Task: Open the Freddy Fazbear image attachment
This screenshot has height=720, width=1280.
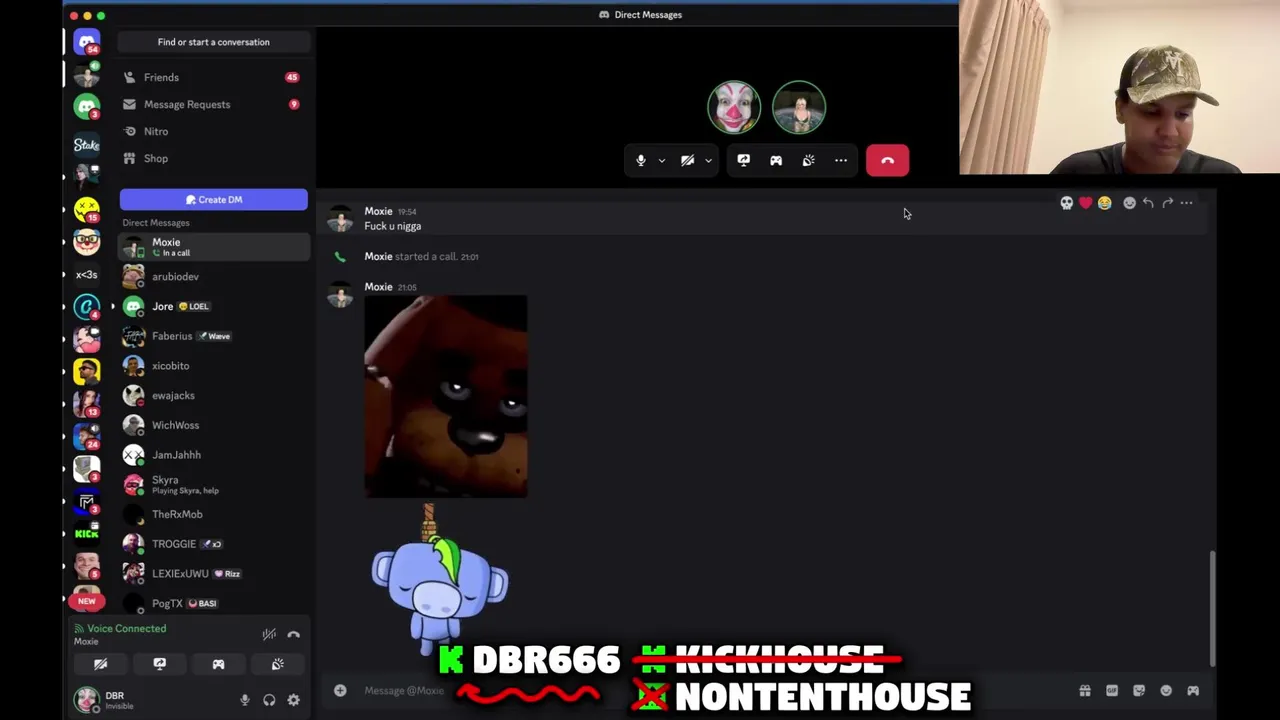Action: (x=446, y=396)
